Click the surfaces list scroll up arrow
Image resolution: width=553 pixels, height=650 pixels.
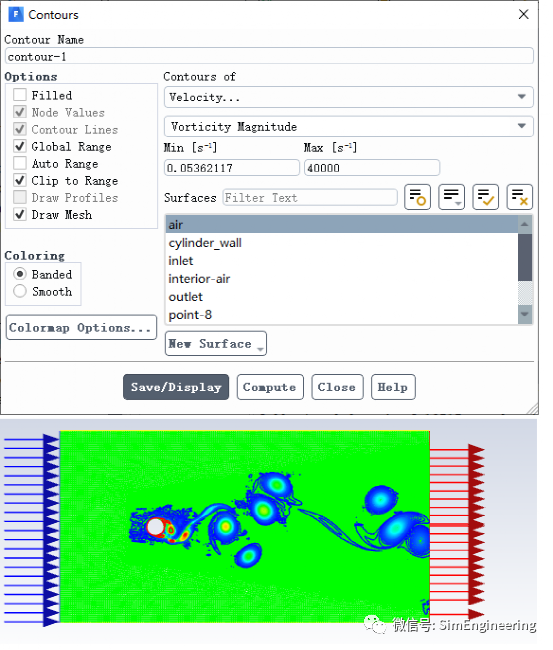point(525,224)
